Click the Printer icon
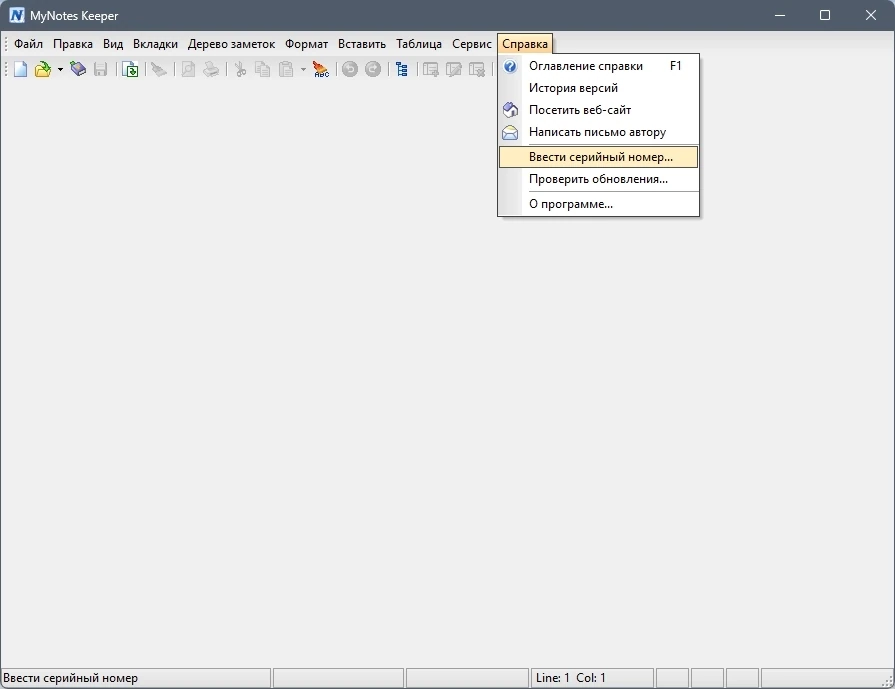This screenshot has width=895, height=689. point(211,70)
